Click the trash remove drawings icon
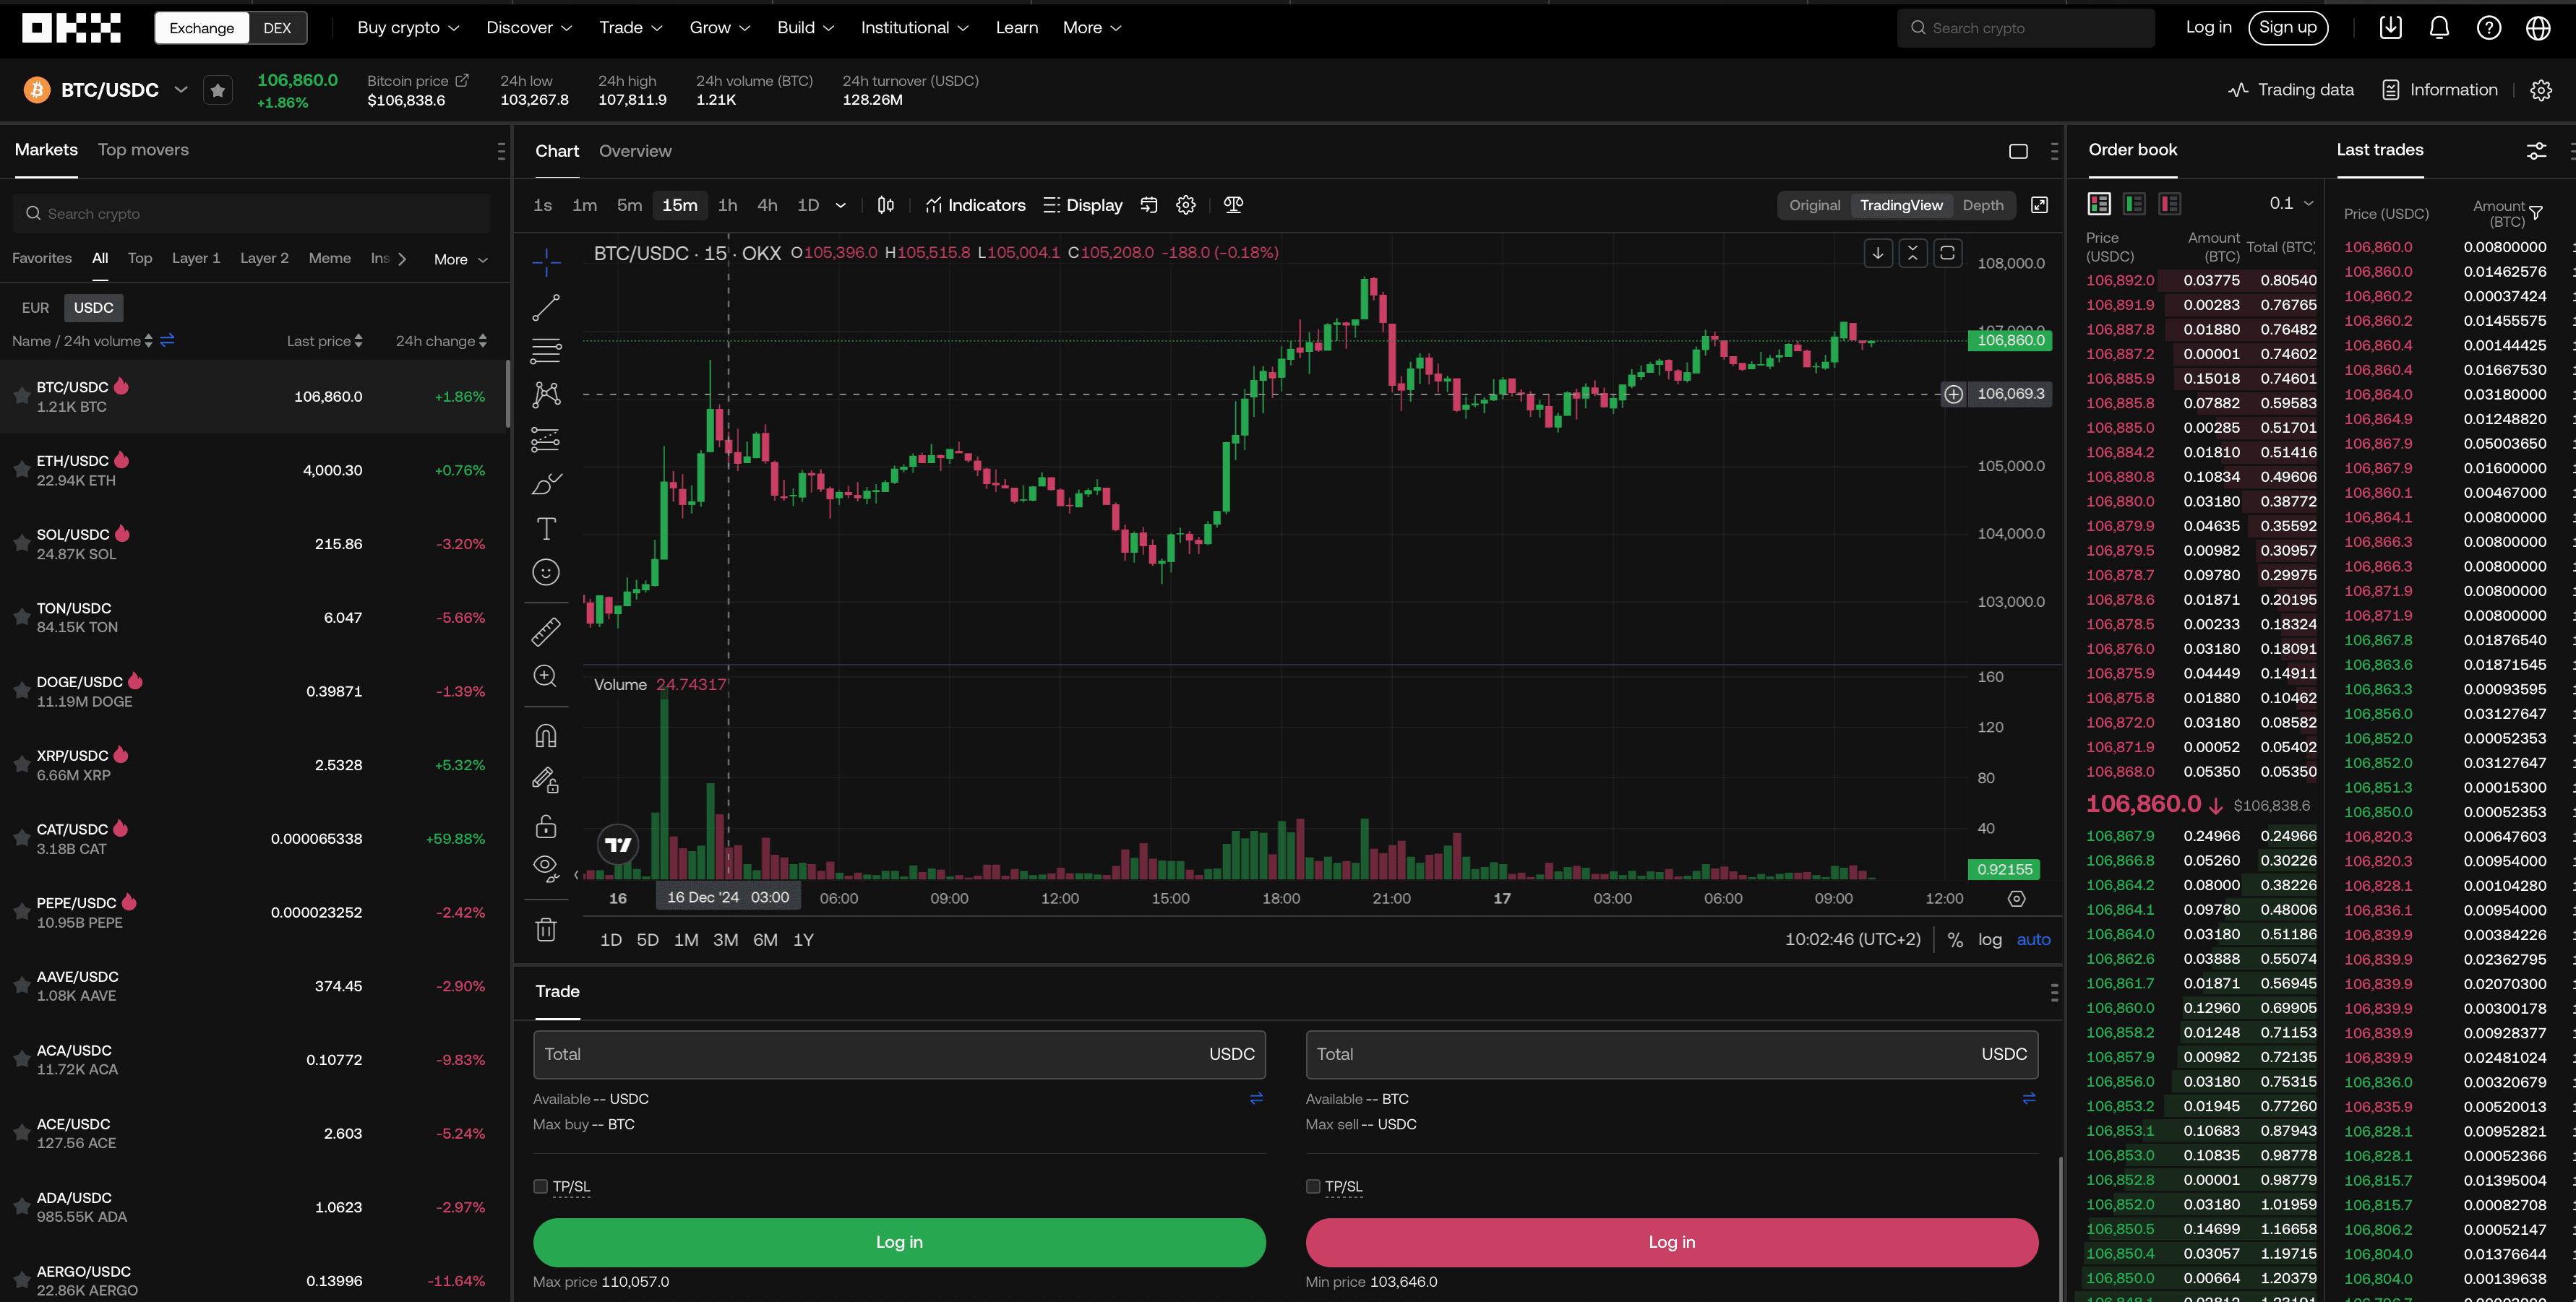Image resolution: width=2576 pixels, height=1302 pixels. (x=545, y=929)
